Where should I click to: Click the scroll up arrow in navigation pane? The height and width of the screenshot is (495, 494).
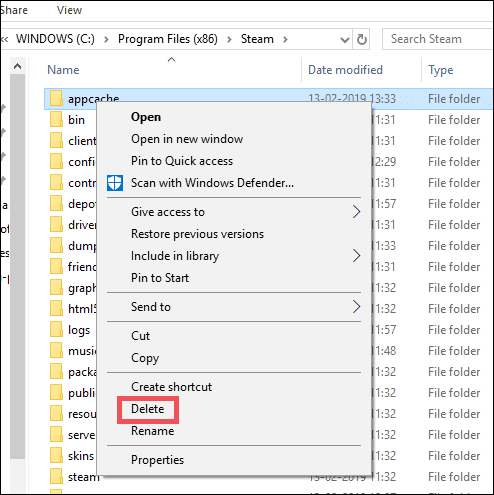coord(17,66)
